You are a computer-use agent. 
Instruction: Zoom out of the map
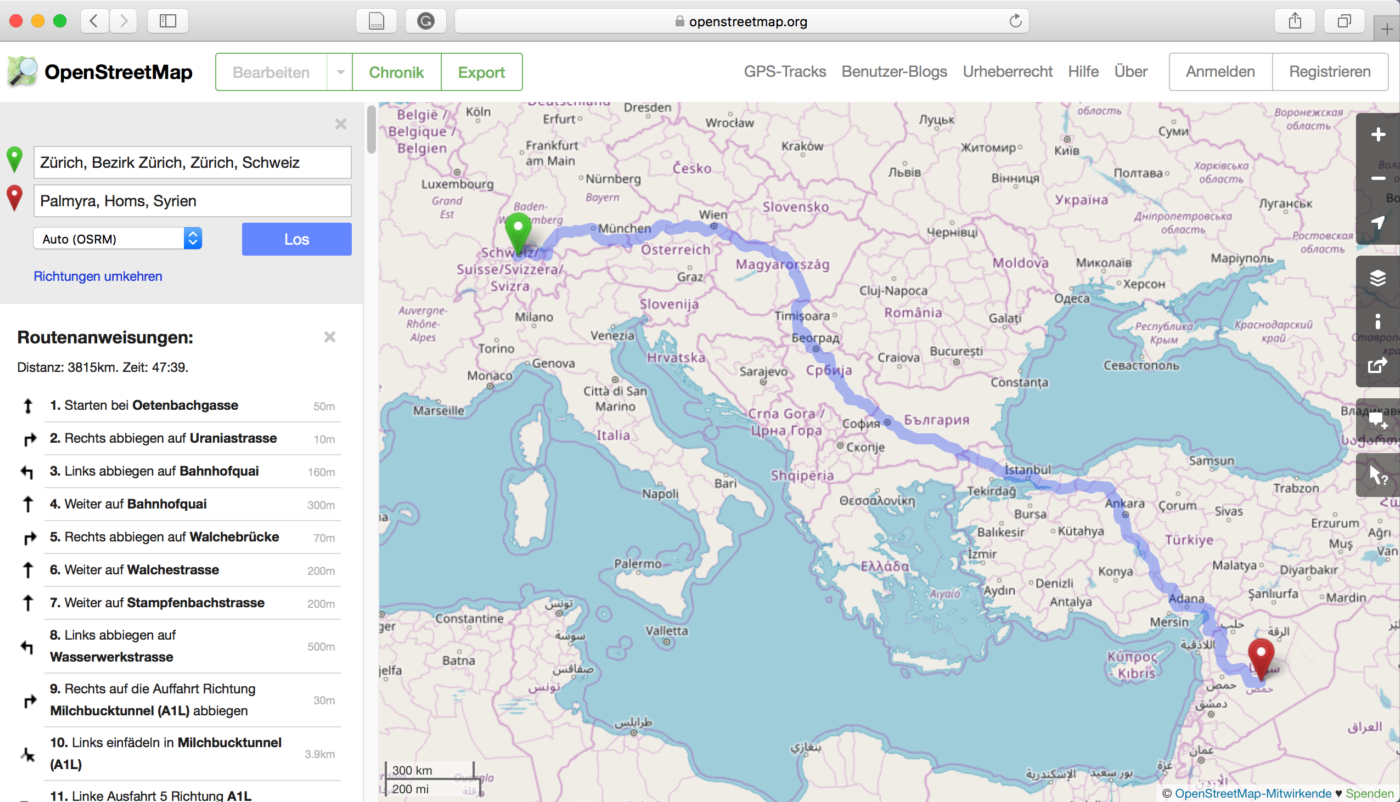[x=1378, y=179]
